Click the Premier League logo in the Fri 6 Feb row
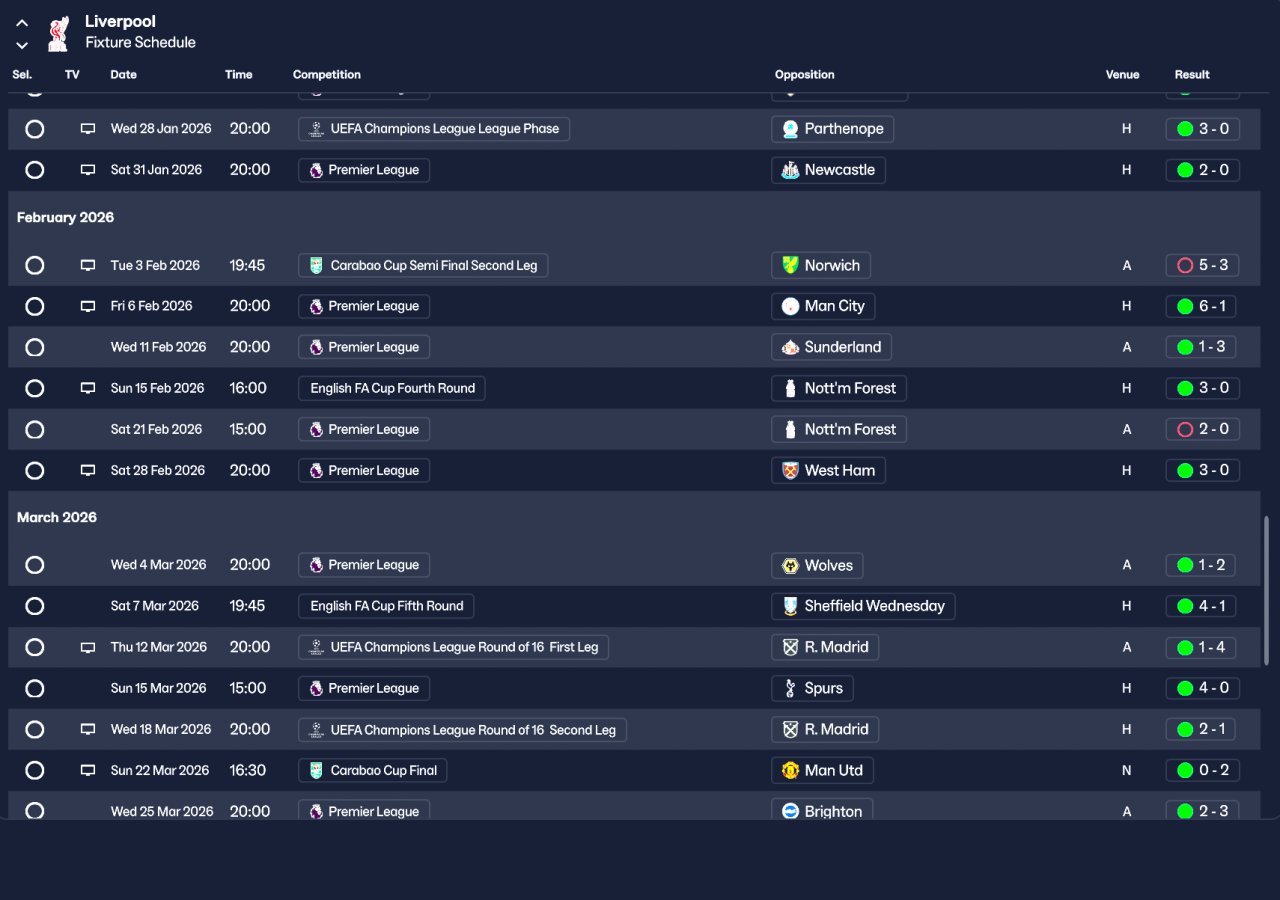Viewport: 1280px width, 900px height. tap(316, 306)
